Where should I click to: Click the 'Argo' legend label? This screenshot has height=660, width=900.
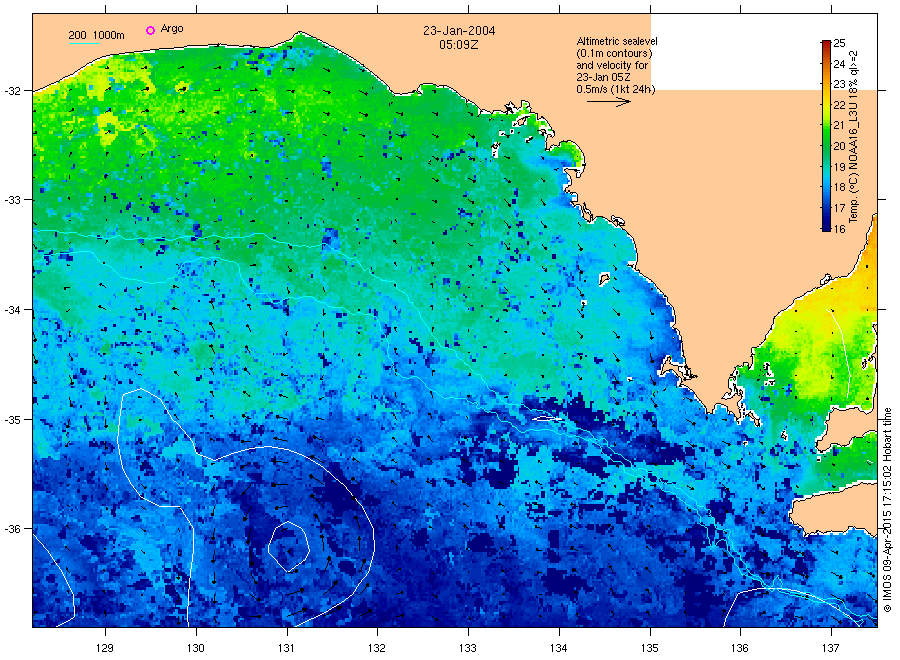point(172,29)
